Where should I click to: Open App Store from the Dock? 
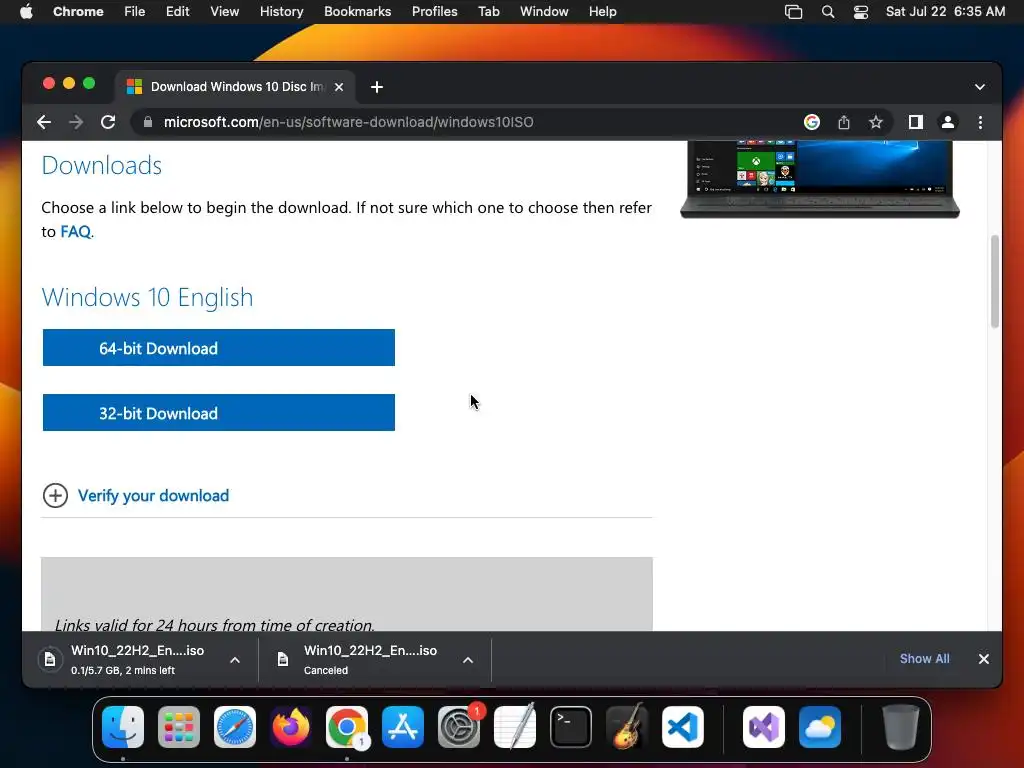coord(403,727)
